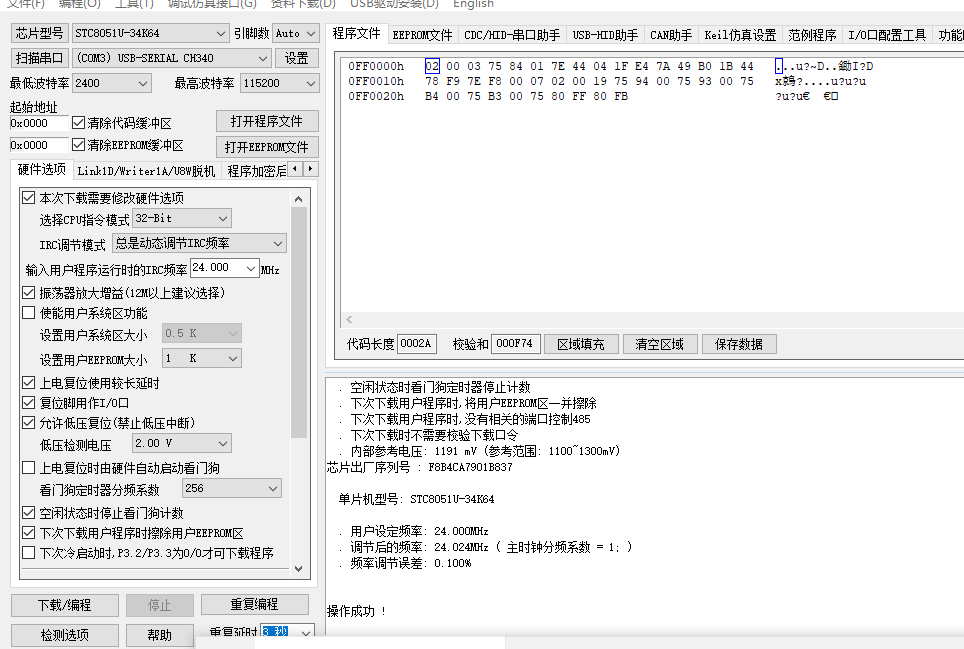Click the 芯片型号 button
This screenshot has width=964, height=649.
[x=39, y=33]
